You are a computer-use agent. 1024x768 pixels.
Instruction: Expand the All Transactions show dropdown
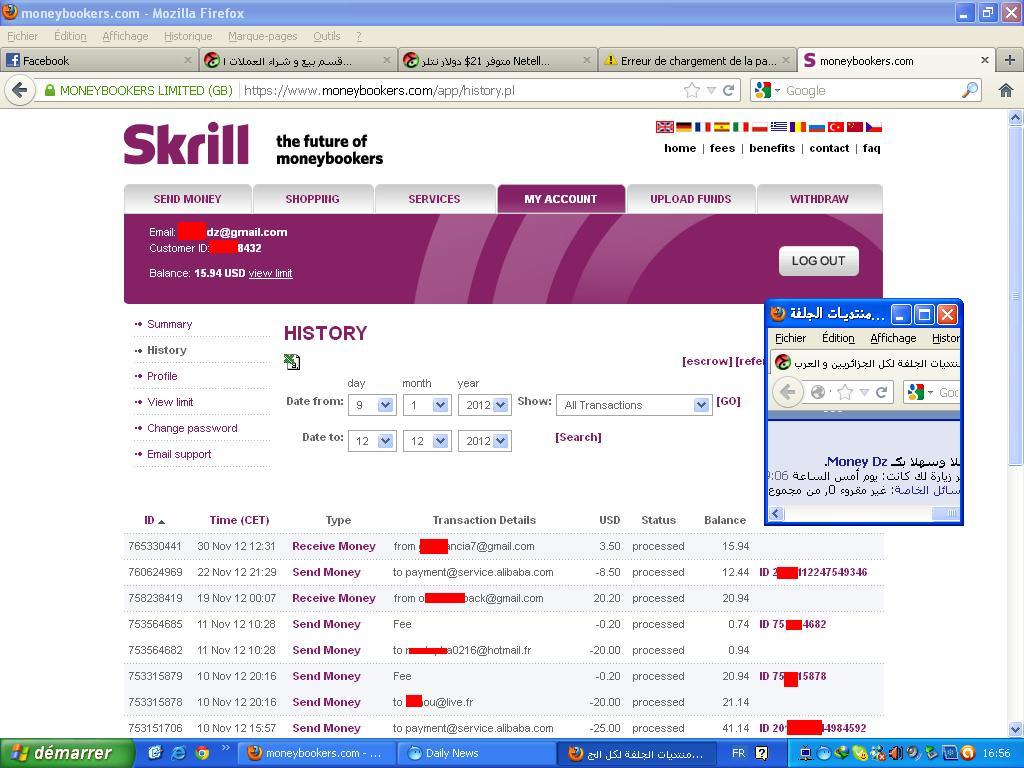coord(701,405)
